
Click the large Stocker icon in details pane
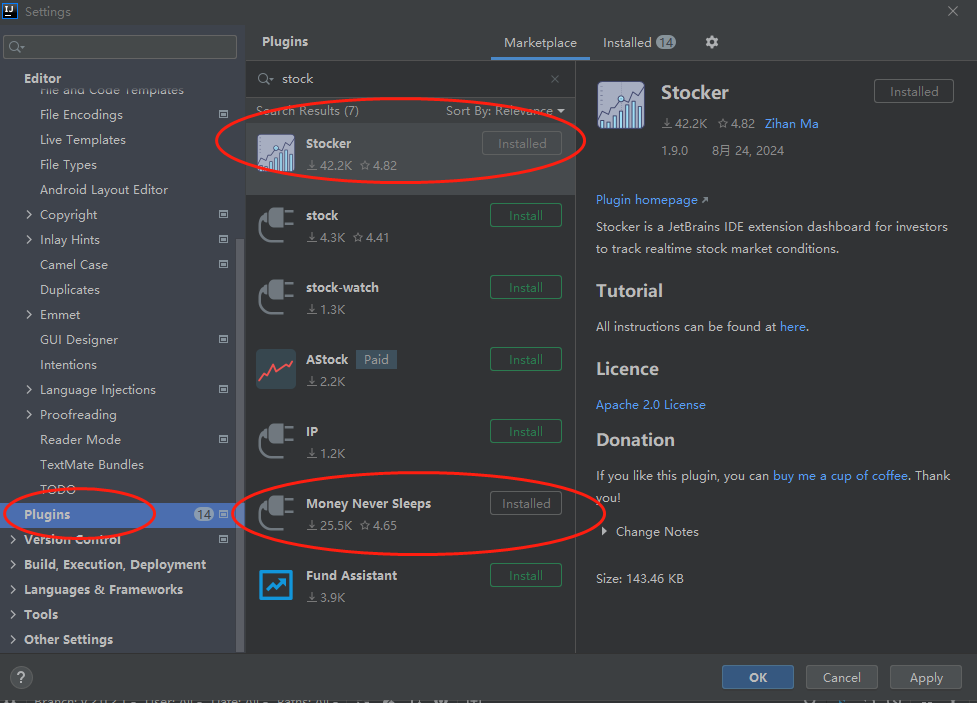pos(621,105)
